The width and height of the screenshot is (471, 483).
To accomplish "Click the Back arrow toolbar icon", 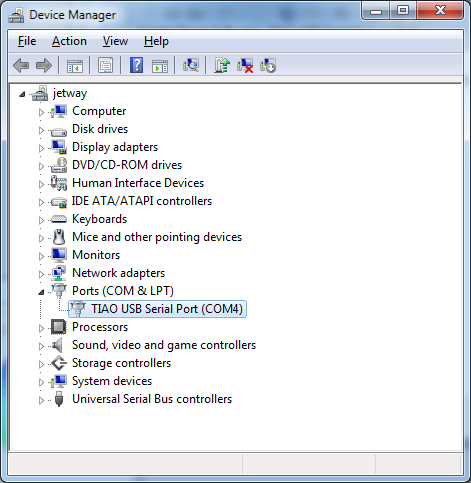I will [x=21, y=65].
